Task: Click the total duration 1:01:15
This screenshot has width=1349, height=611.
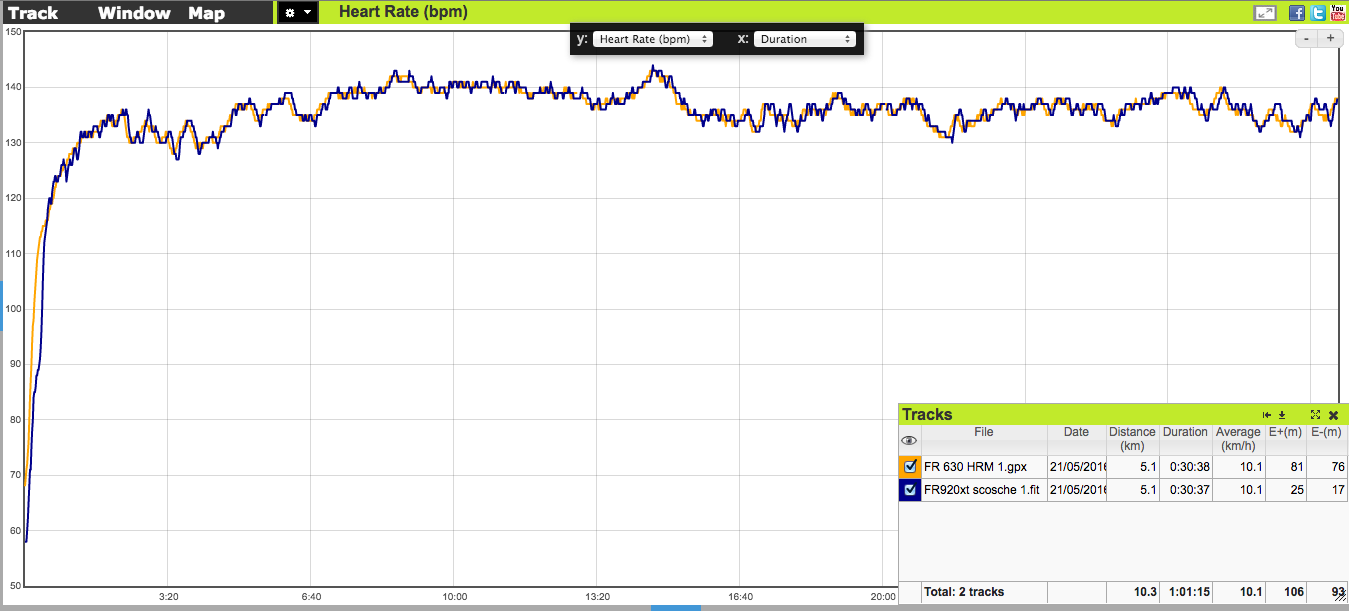Action: coord(1189,592)
